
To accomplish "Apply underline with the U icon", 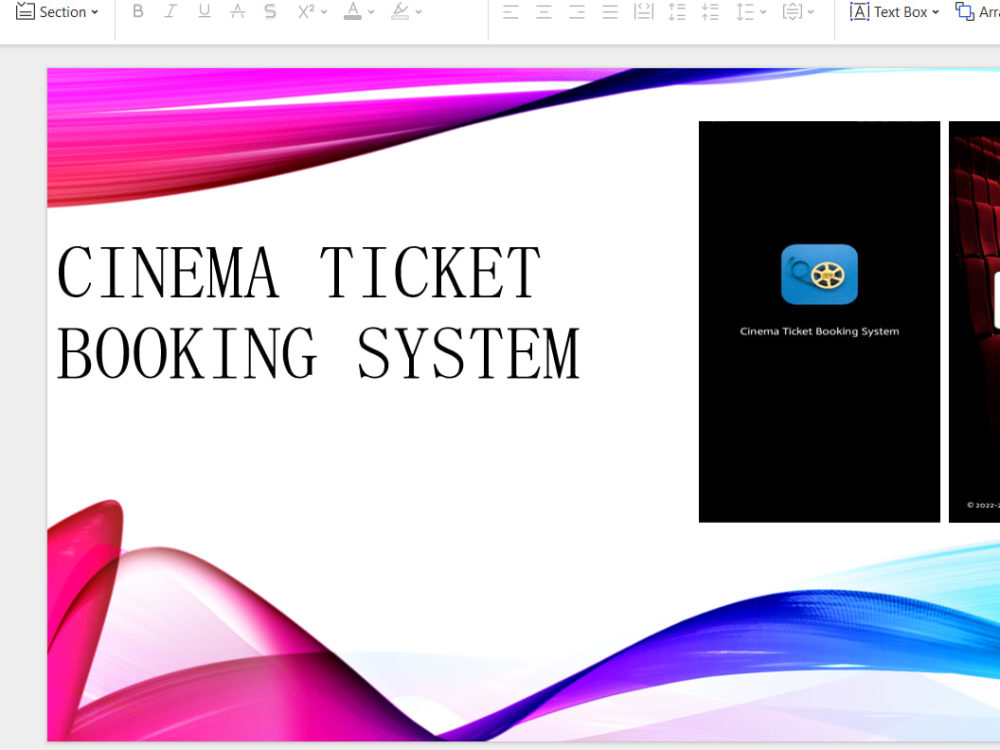I will point(204,11).
